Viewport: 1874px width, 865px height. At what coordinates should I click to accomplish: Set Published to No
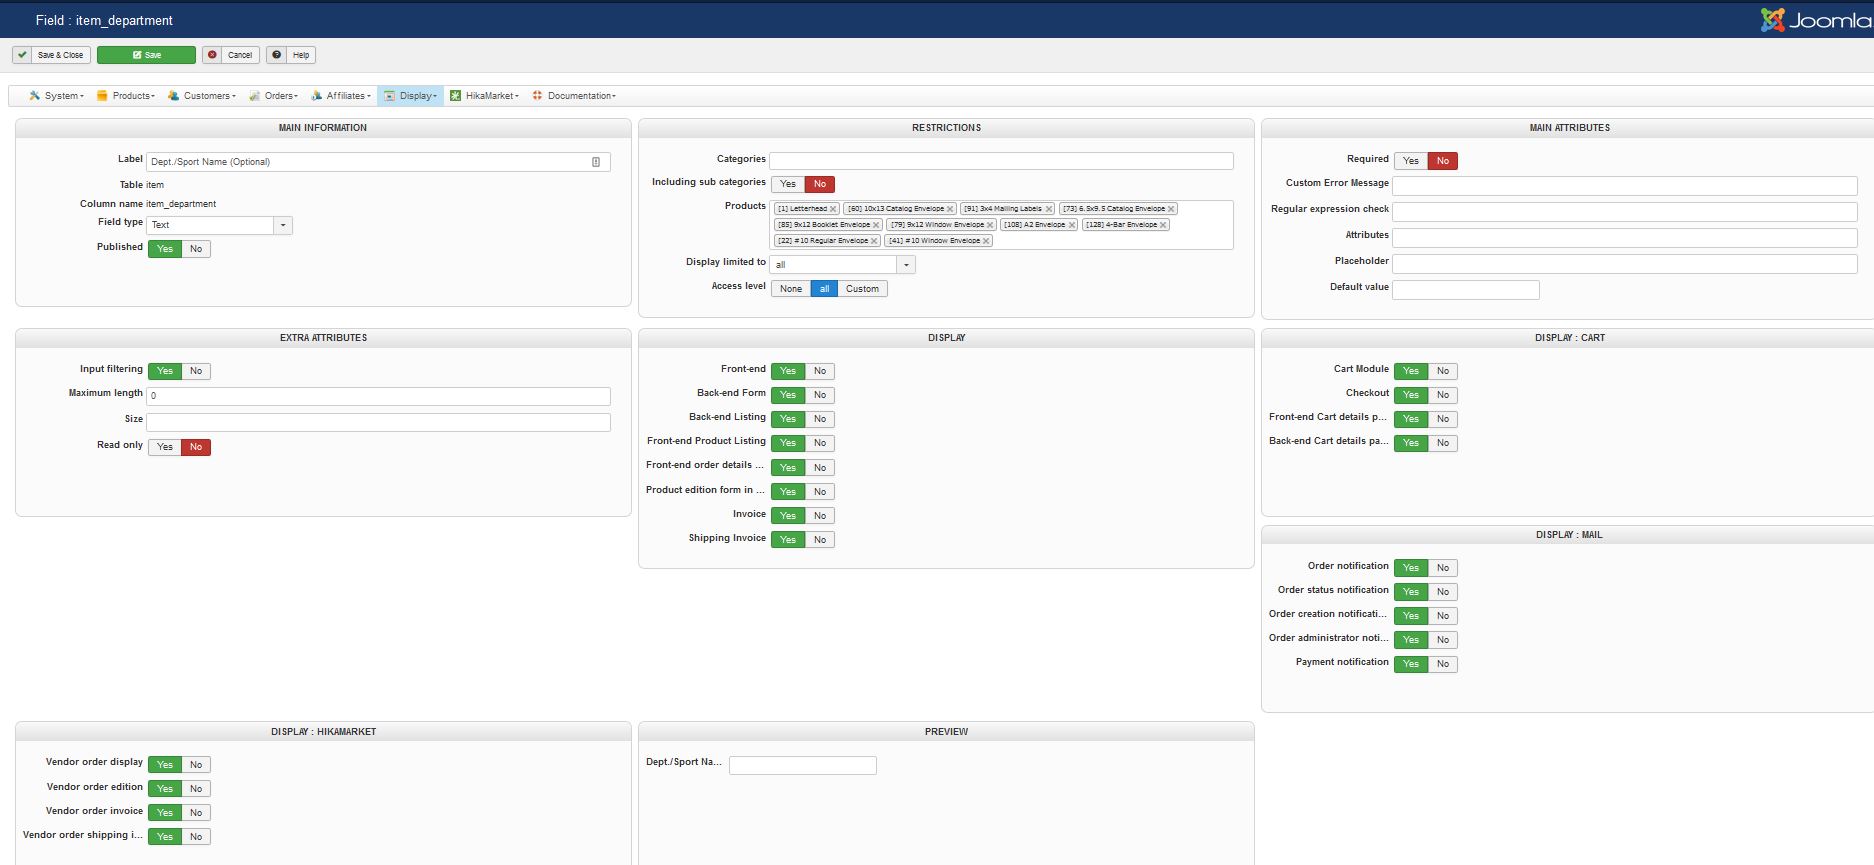[196, 249]
